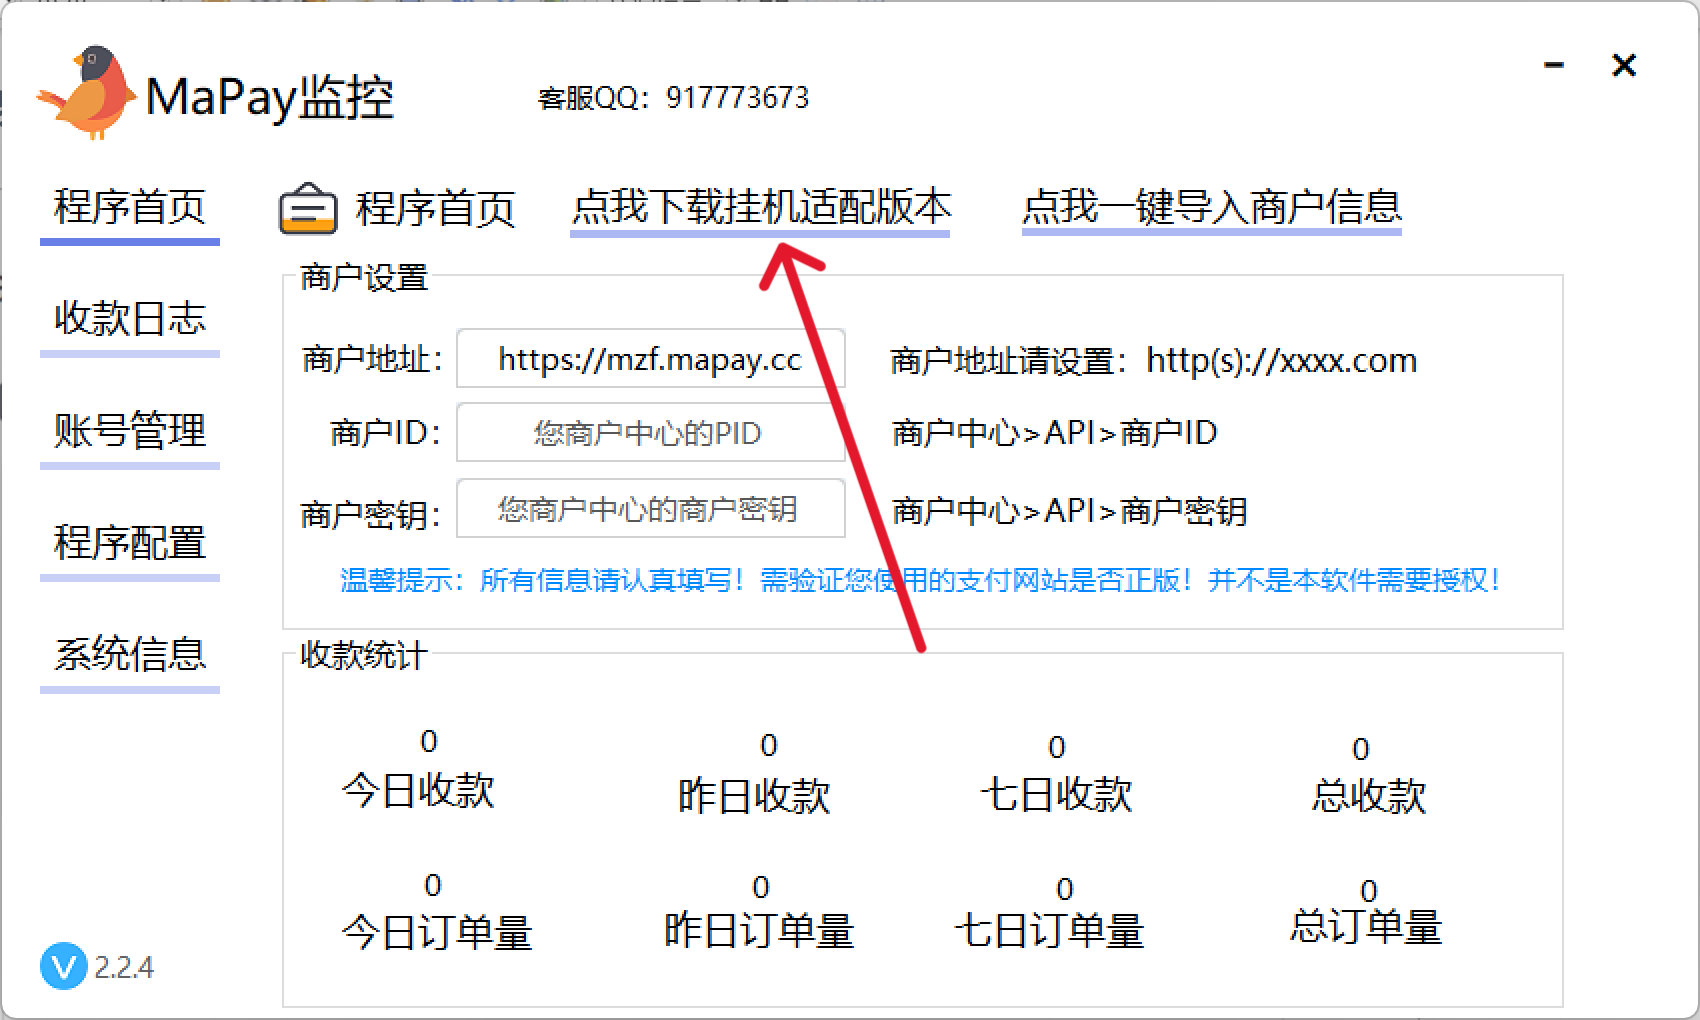The height and width of the screenshot is (1020, 1700).
Task: Click the briefcase icon beside 程序首页
Action: coord(308,208)
